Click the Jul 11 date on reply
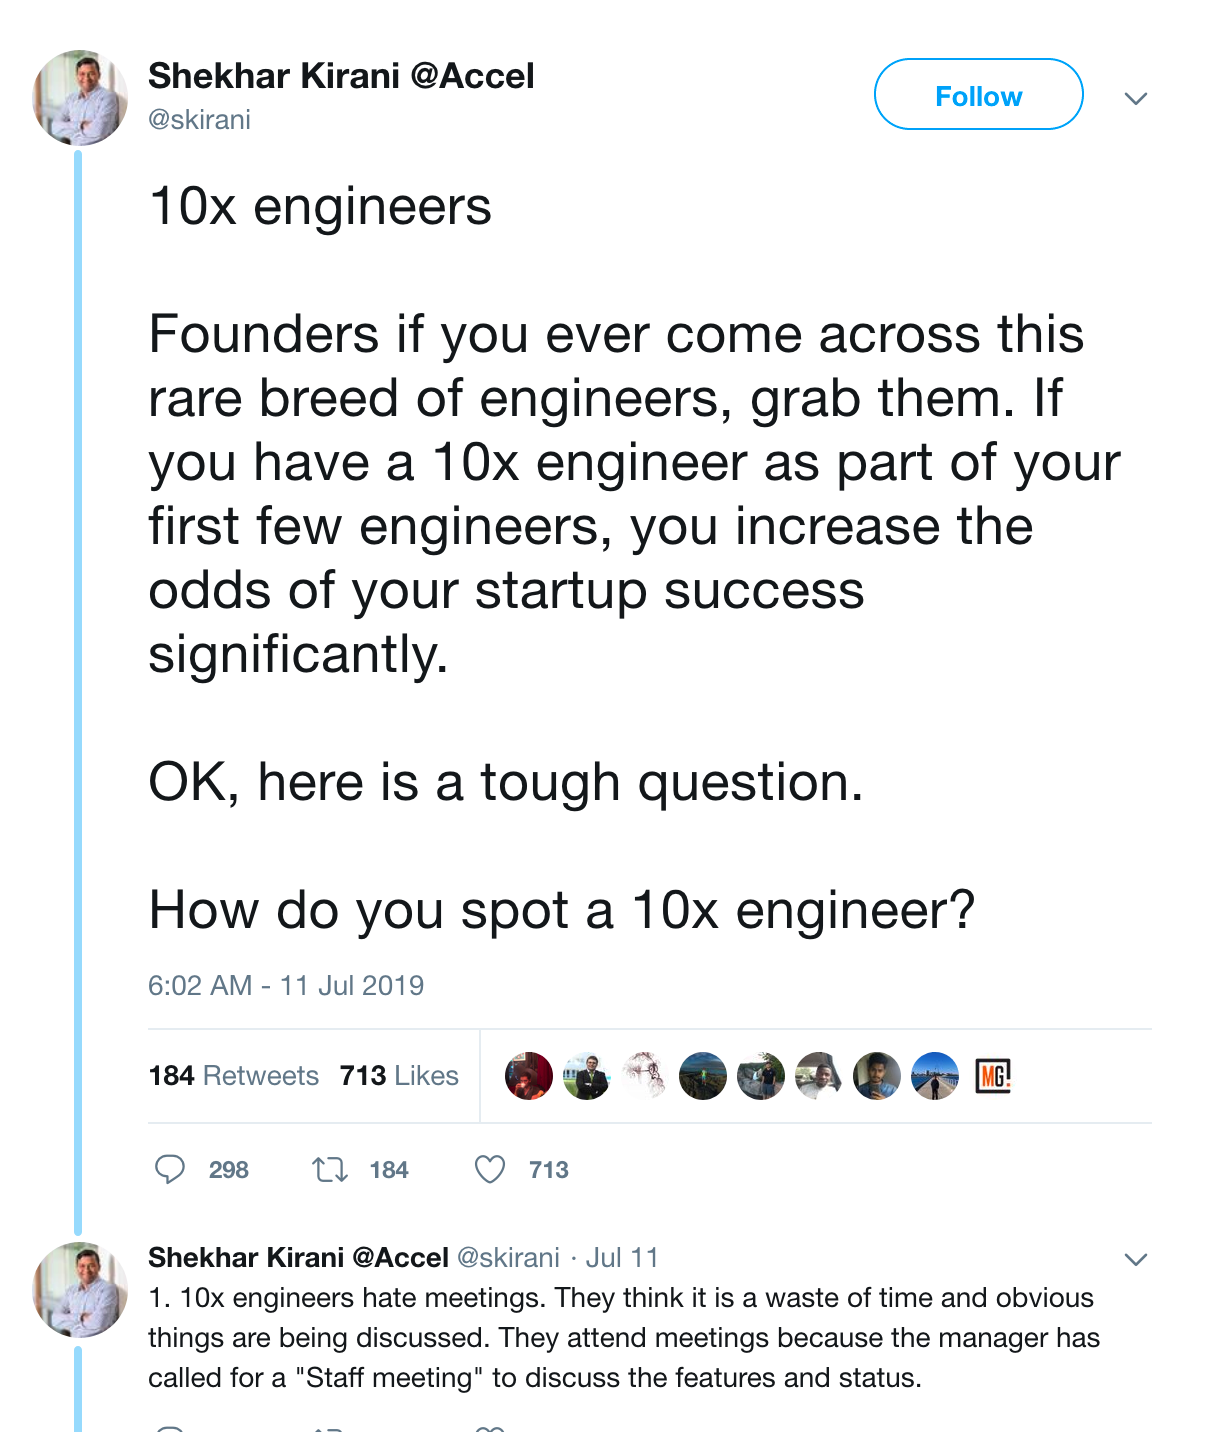The height and width of the screenshot is (1432, 1214). click(622, 1258)
